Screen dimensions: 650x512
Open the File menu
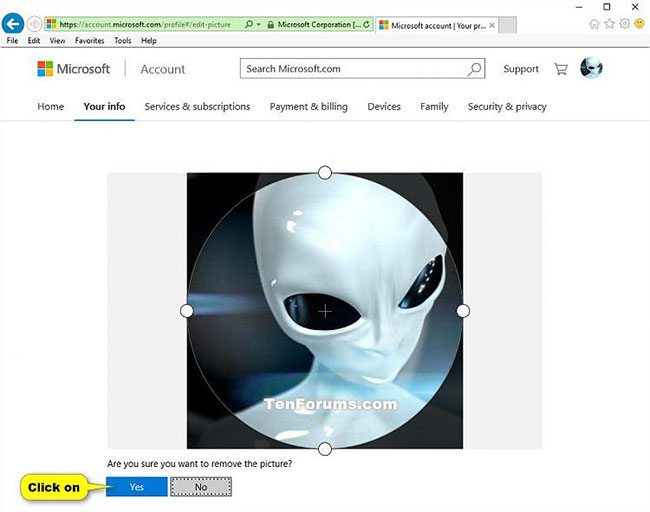[x=12, y=41]
